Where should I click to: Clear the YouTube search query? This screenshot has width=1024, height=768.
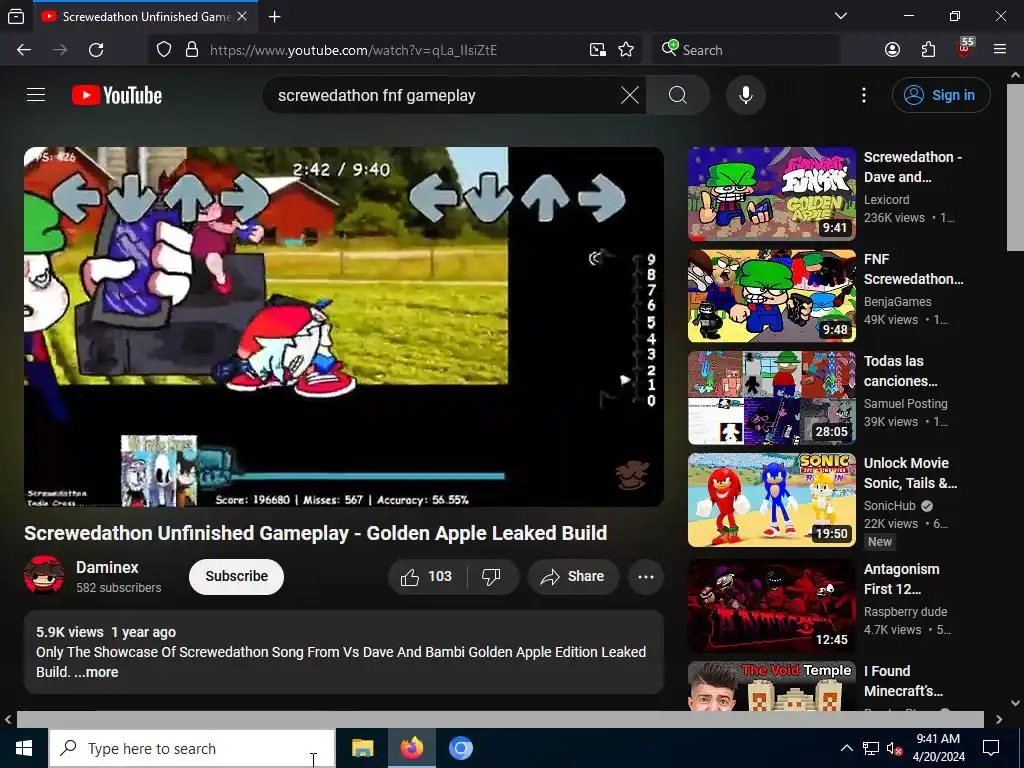(630, 95)
